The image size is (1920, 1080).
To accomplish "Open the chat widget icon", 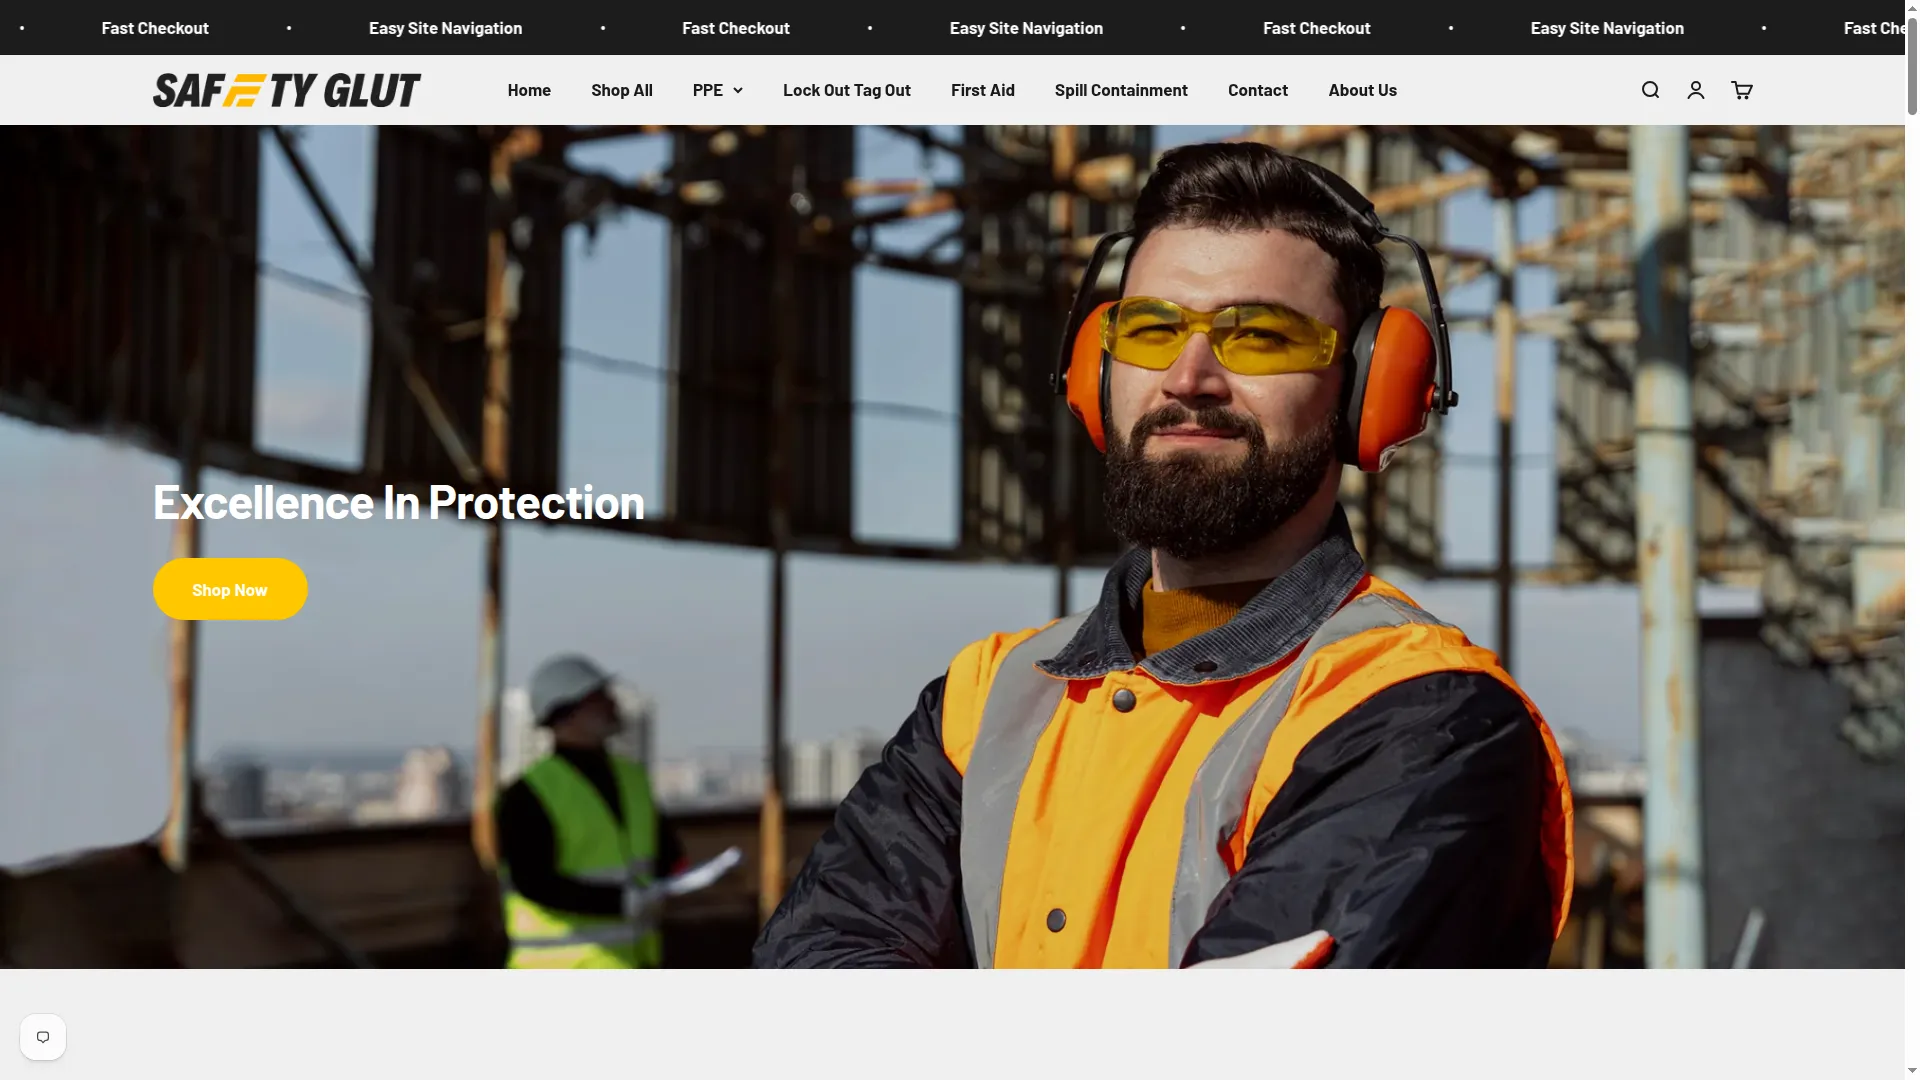I will coord(43,1037).
